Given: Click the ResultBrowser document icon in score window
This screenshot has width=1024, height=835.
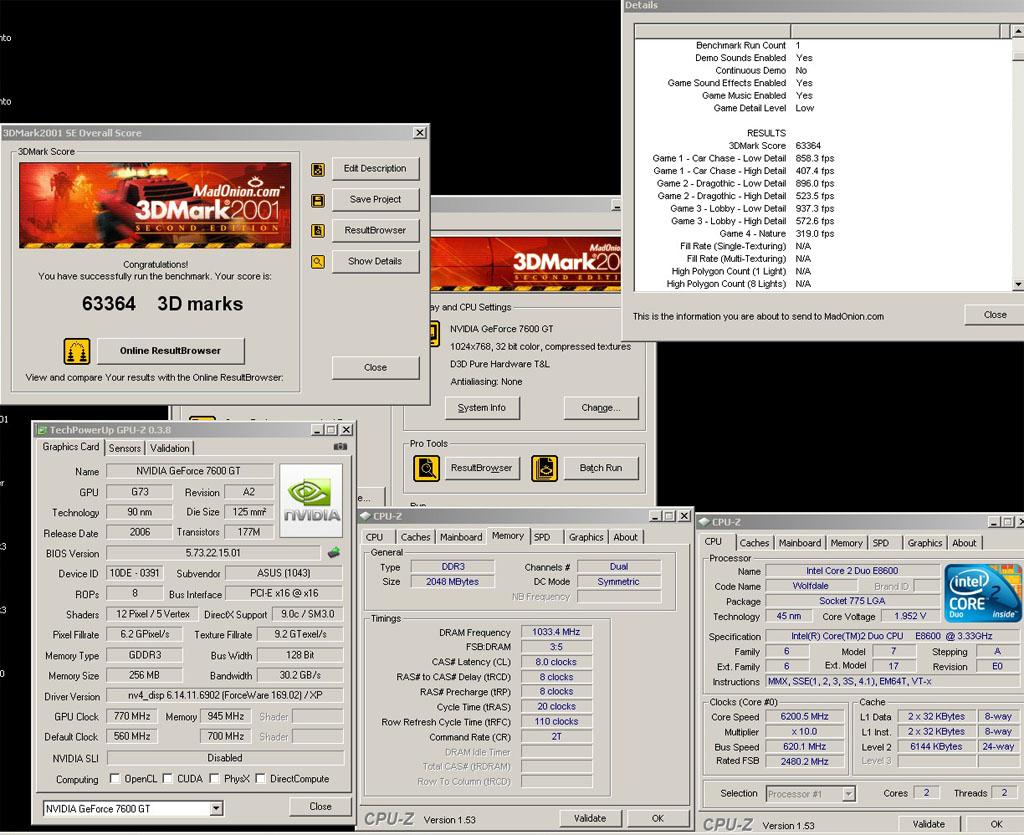Looking at the screenshot, I should point(318,230).
